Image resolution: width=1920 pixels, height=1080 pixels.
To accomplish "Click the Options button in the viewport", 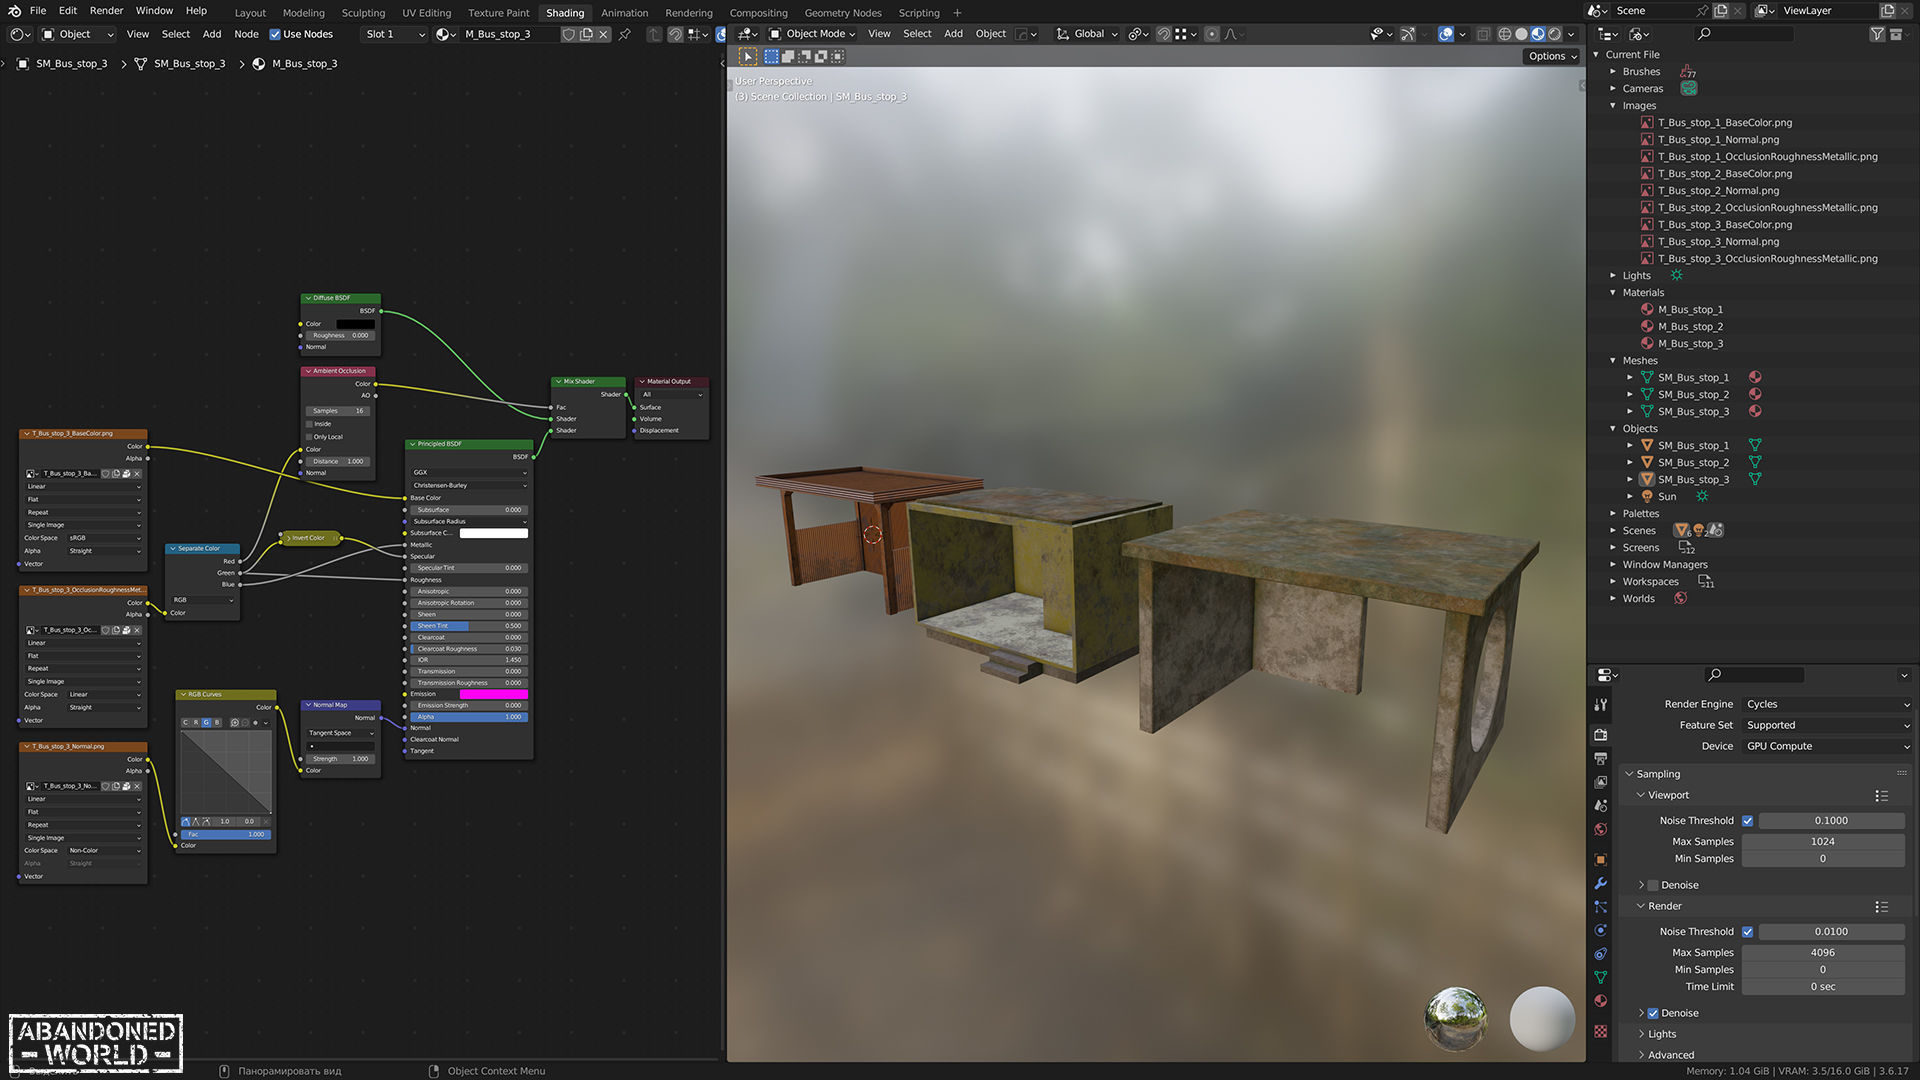I will (1551, 56).
